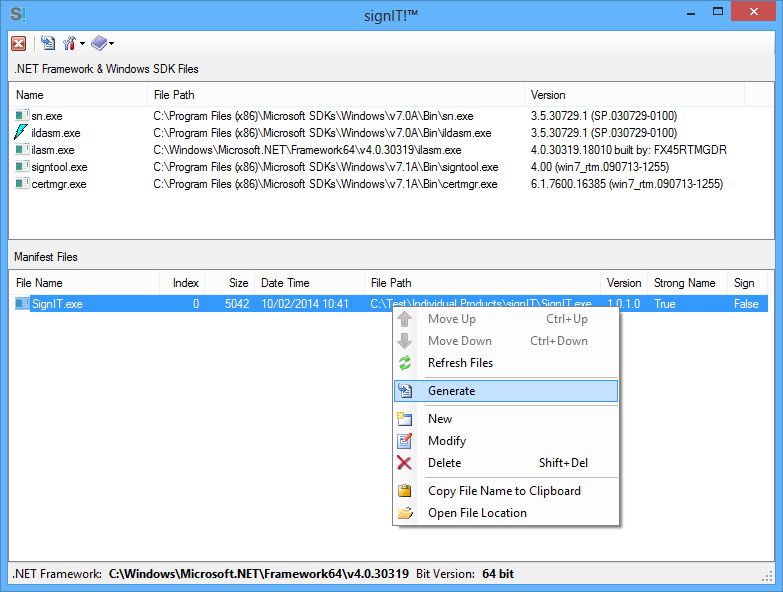The image size is (783, 592).
Task: Click the green Refresh Files icon
Action: pos(405,363)
